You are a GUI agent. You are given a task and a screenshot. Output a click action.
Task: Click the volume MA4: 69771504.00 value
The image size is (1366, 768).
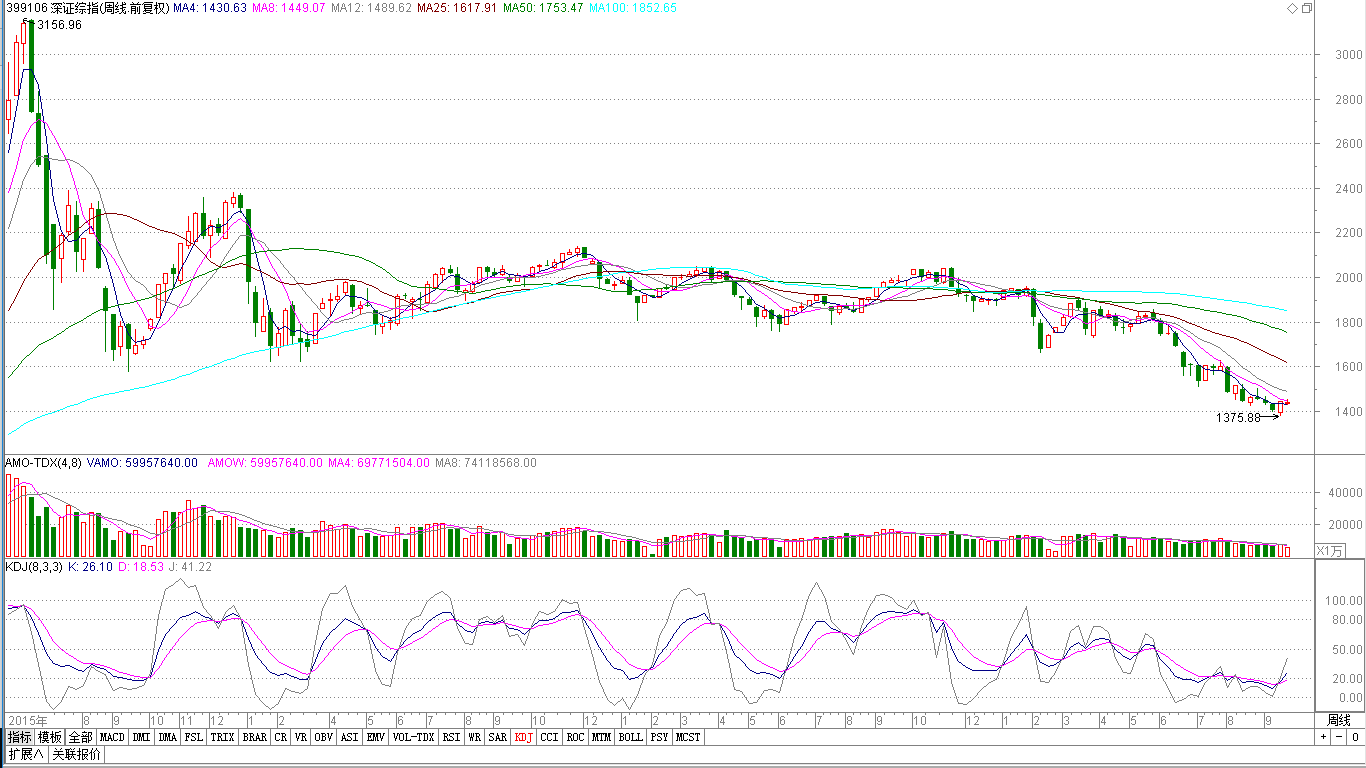[377, 463]
